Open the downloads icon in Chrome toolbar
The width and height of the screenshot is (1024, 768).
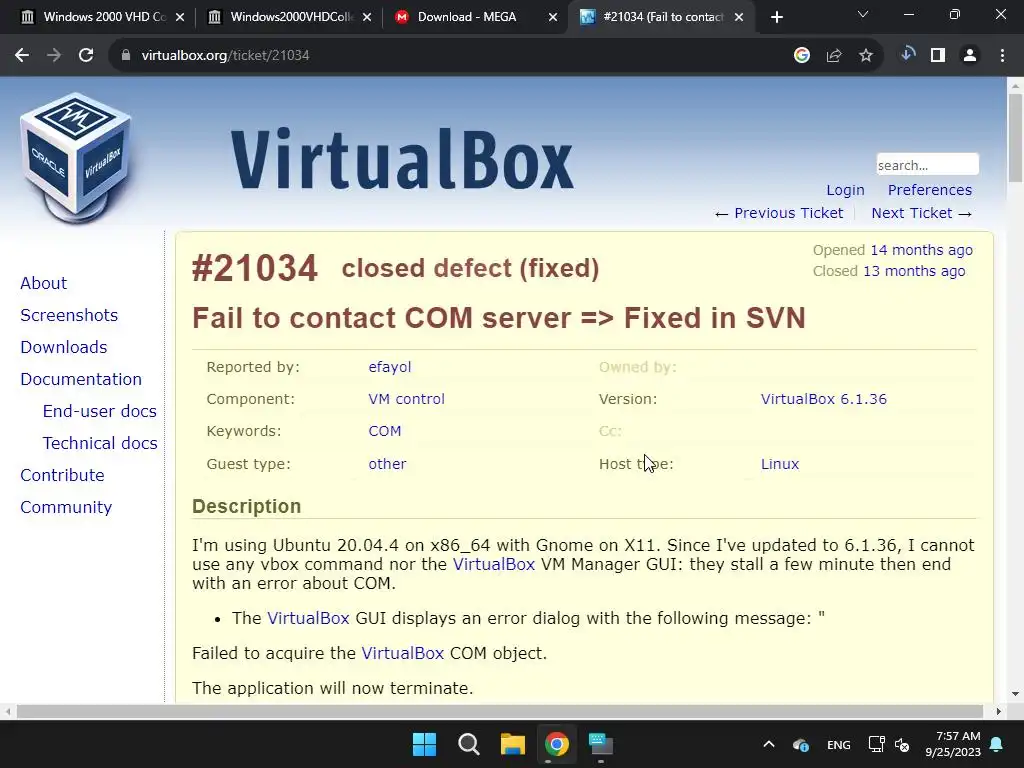point(907,54)
